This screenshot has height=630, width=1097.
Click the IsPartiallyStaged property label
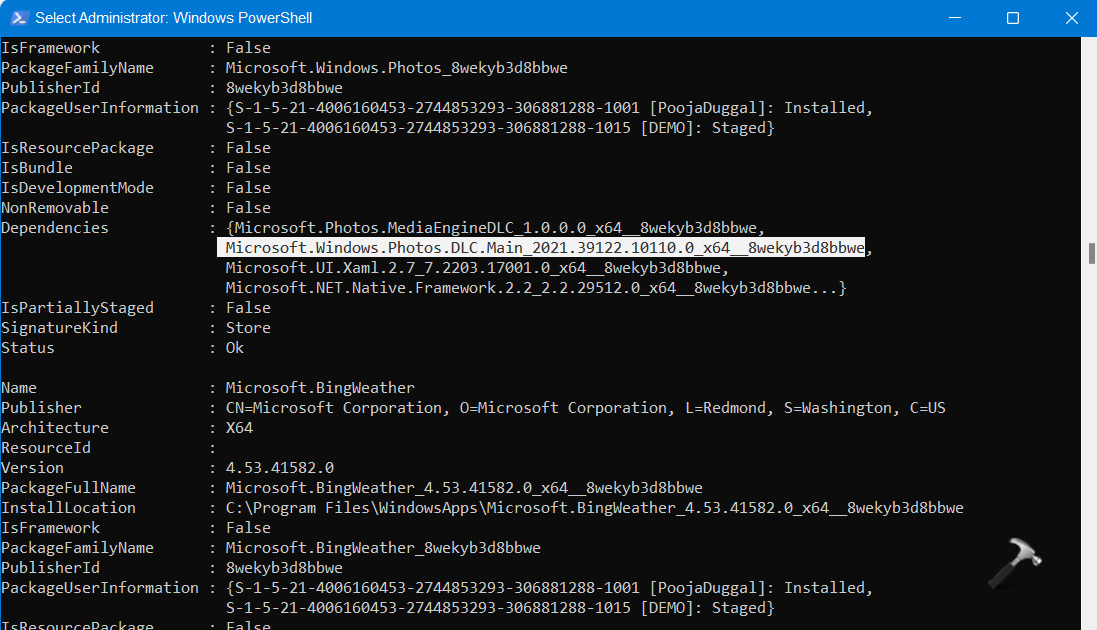click(x=77, y=308)
